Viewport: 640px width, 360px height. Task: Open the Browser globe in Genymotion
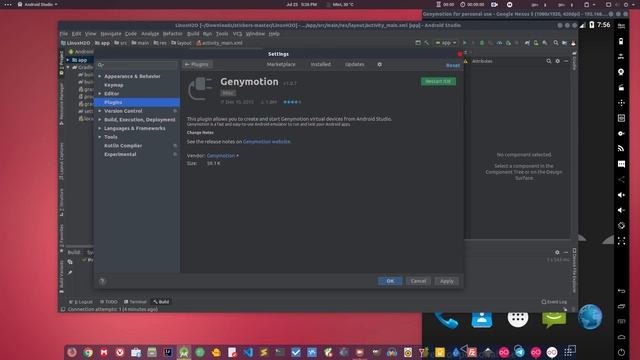[x=590, y=317]
